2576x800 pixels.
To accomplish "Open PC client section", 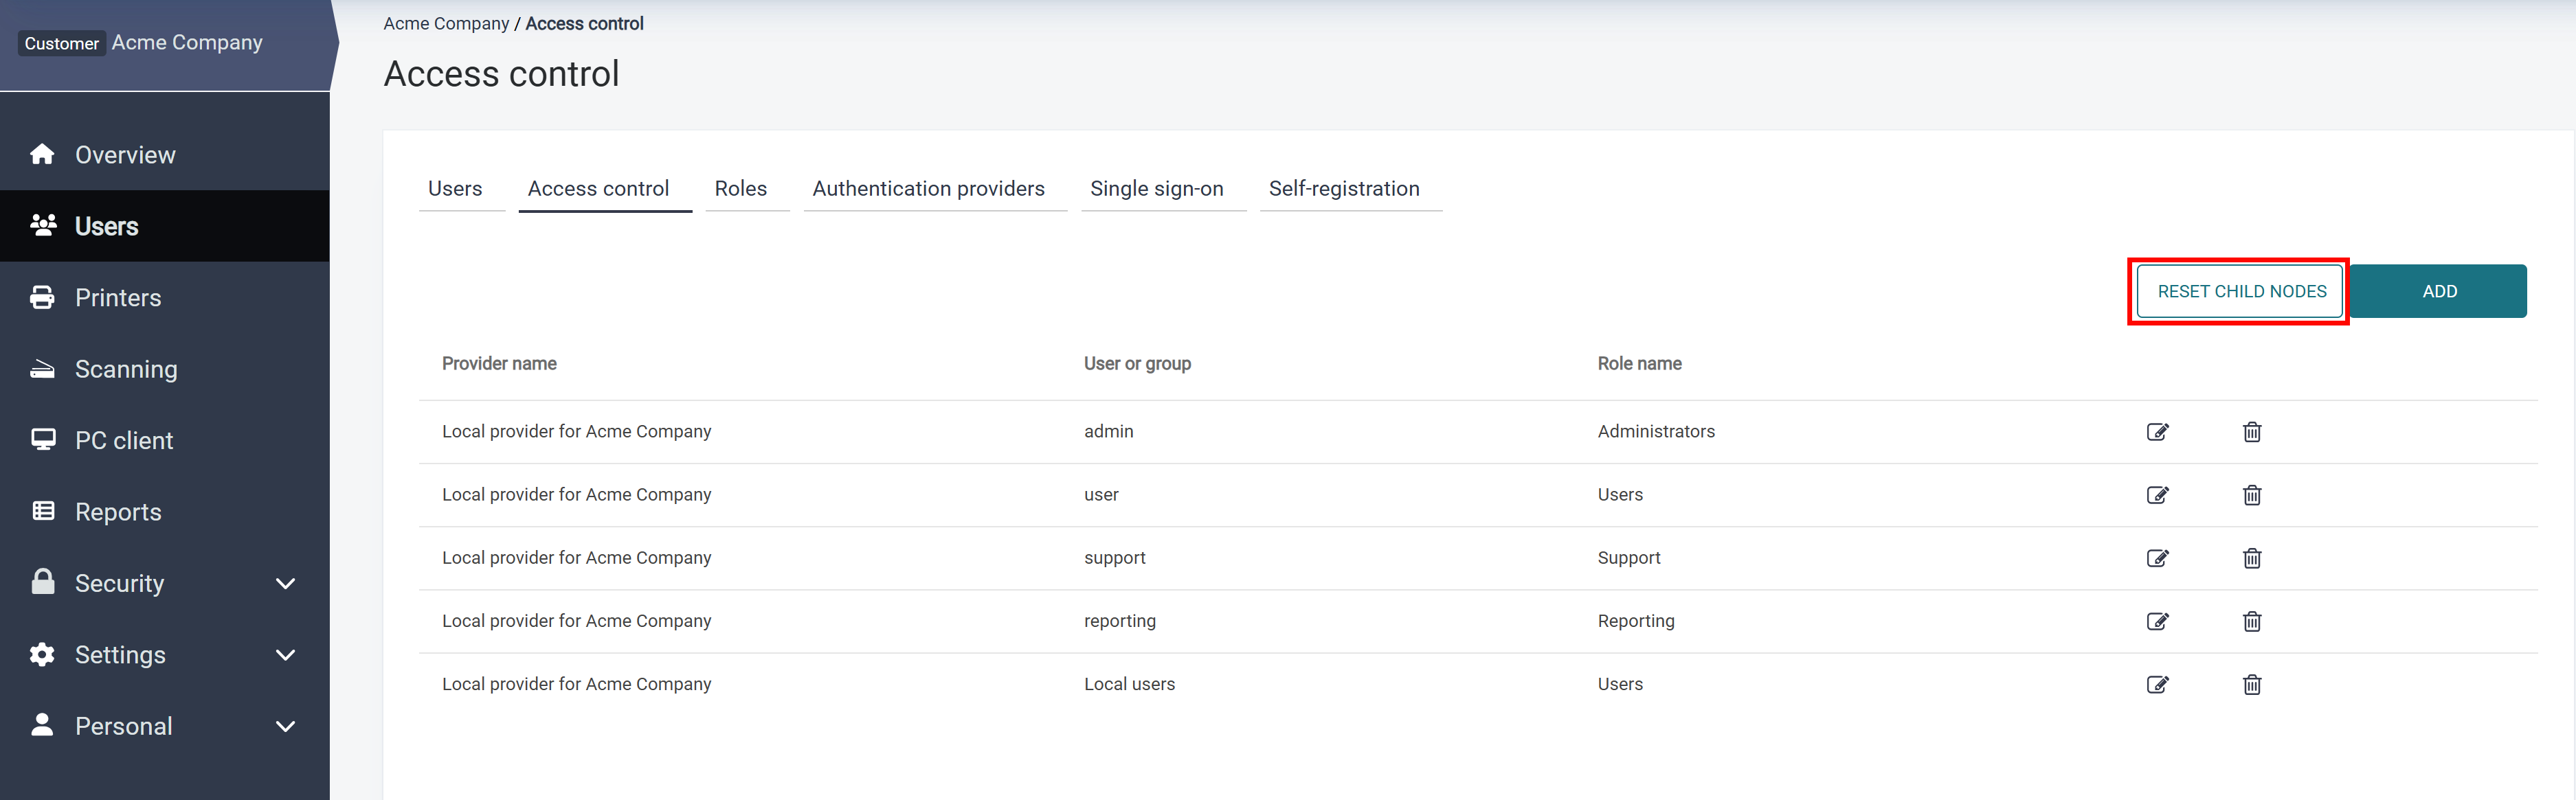I will (x=124, y=440).
